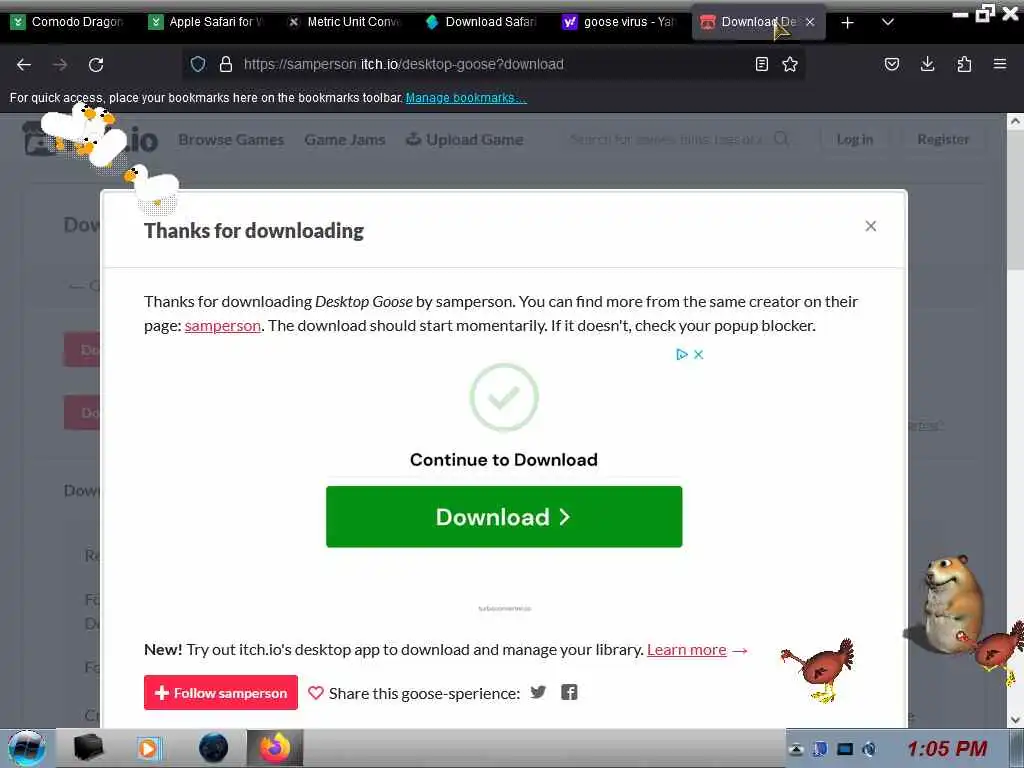
Task: Toggle reader view icon in address bar
Action: (761, 64)
